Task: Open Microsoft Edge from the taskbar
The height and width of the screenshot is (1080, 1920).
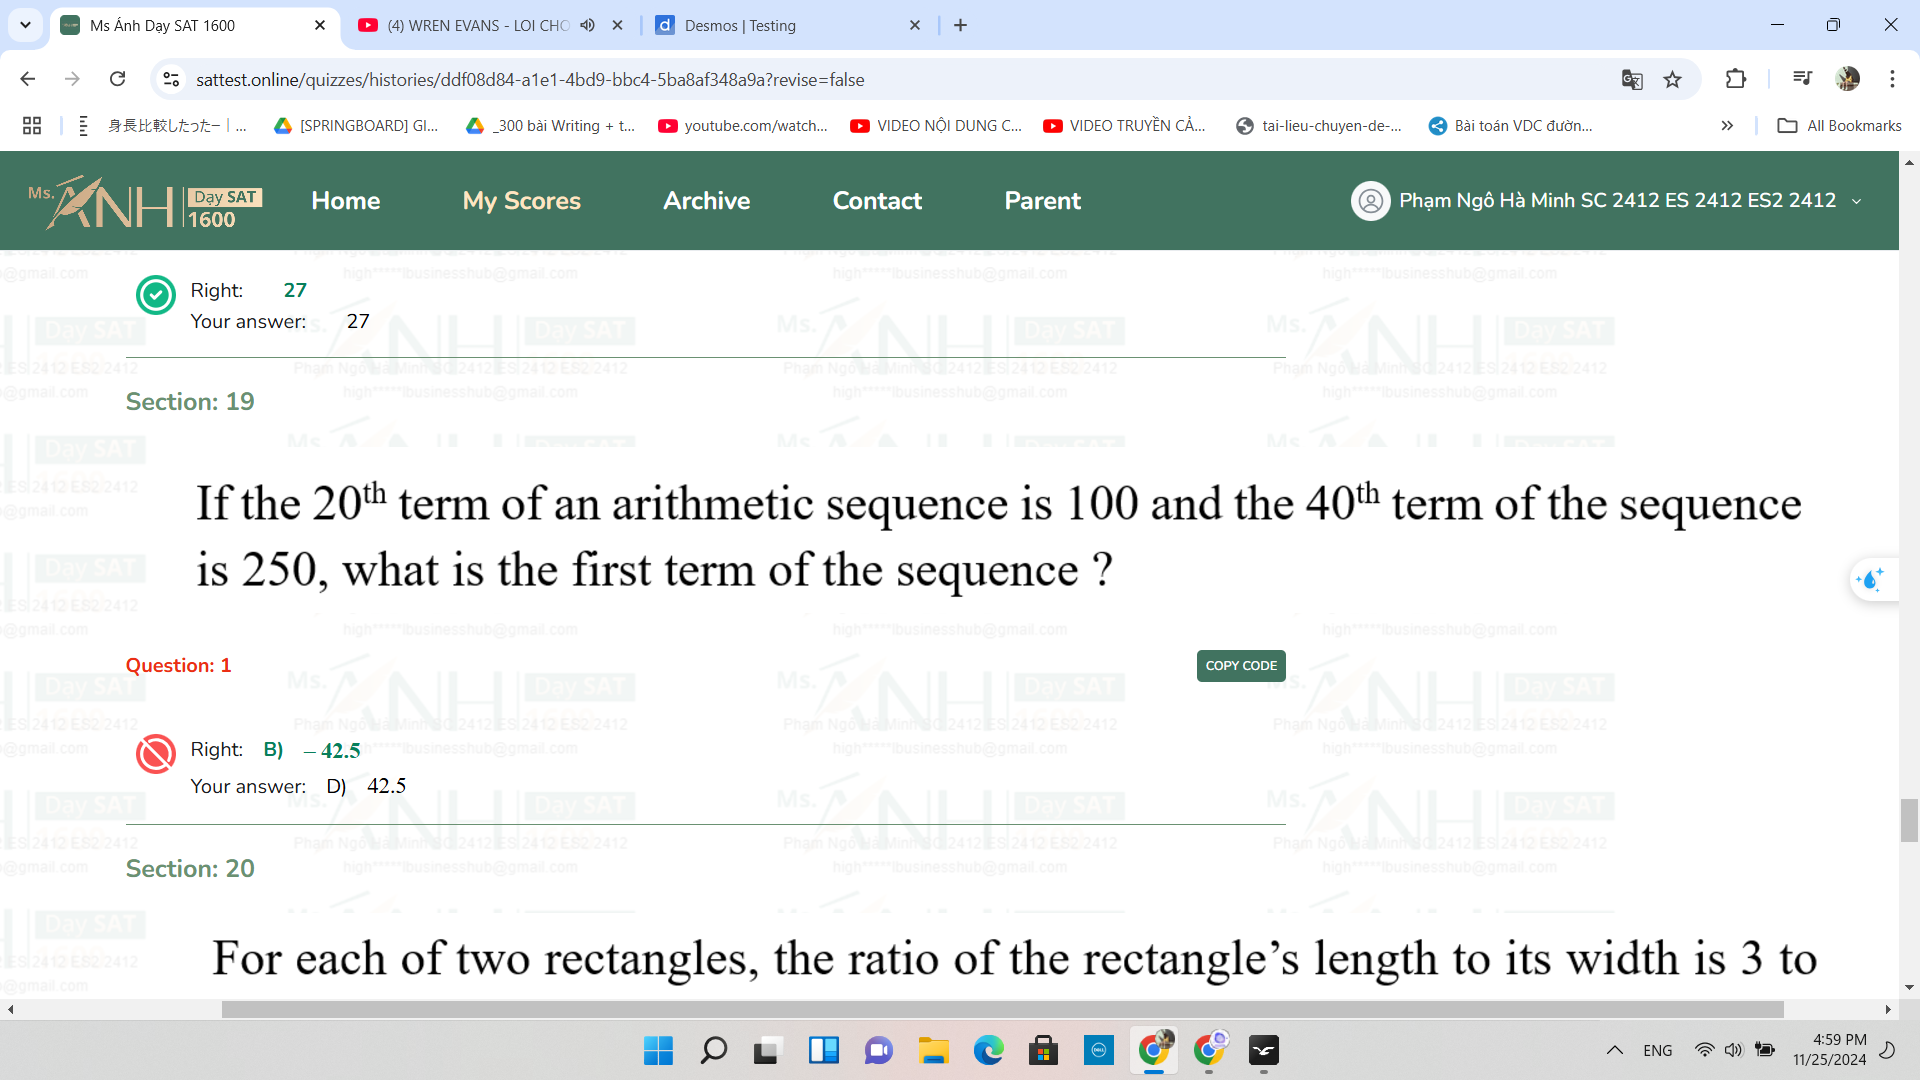Action: click(x=988, y=1050)
